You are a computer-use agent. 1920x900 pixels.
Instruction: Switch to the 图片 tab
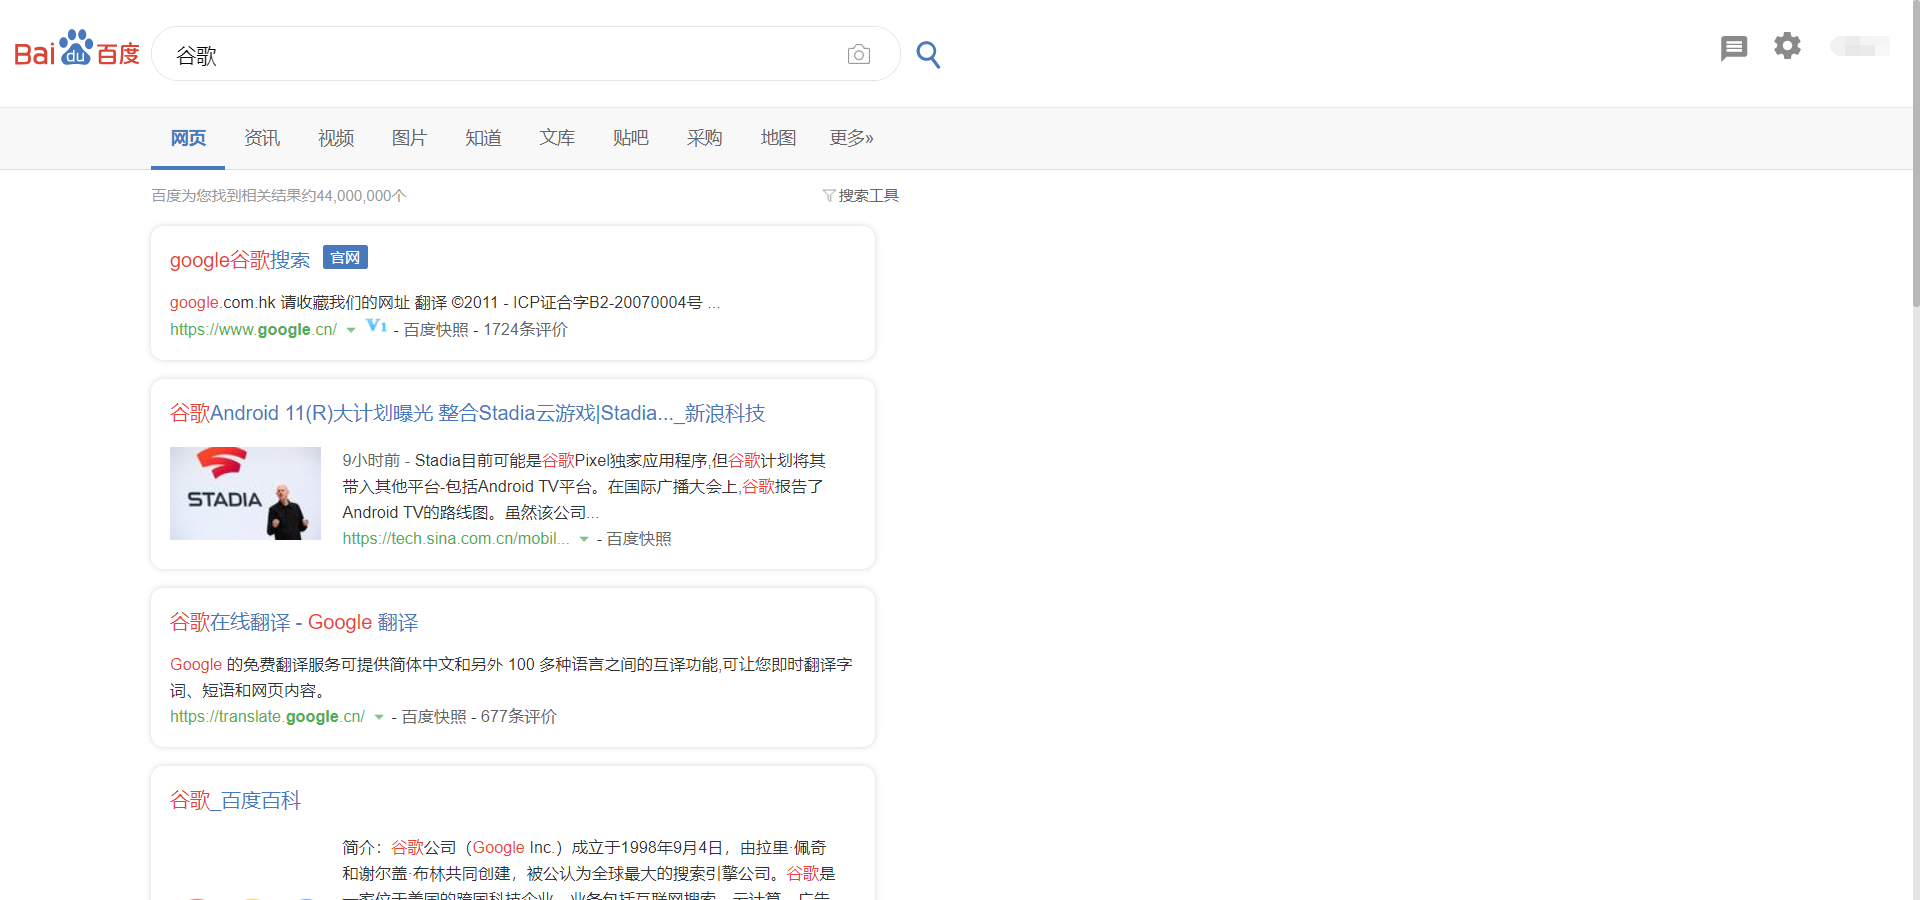[409, 138]
